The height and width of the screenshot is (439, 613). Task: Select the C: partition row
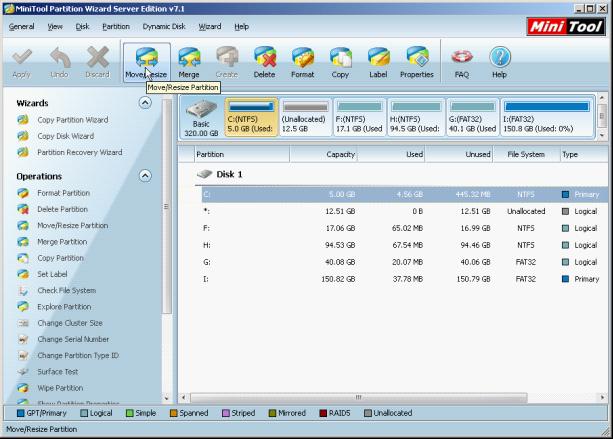(405, 194)
